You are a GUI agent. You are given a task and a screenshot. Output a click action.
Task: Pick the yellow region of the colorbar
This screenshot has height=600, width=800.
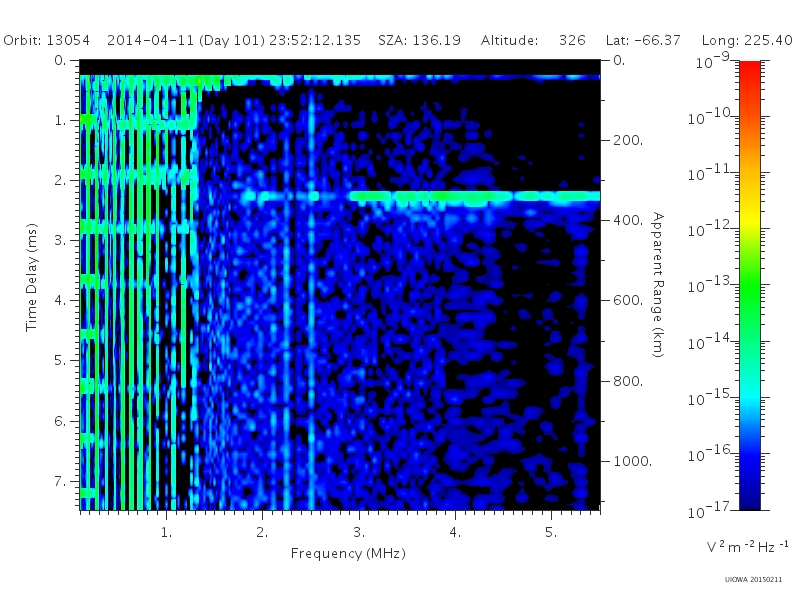pyautogui.click(x=750, y=219)
